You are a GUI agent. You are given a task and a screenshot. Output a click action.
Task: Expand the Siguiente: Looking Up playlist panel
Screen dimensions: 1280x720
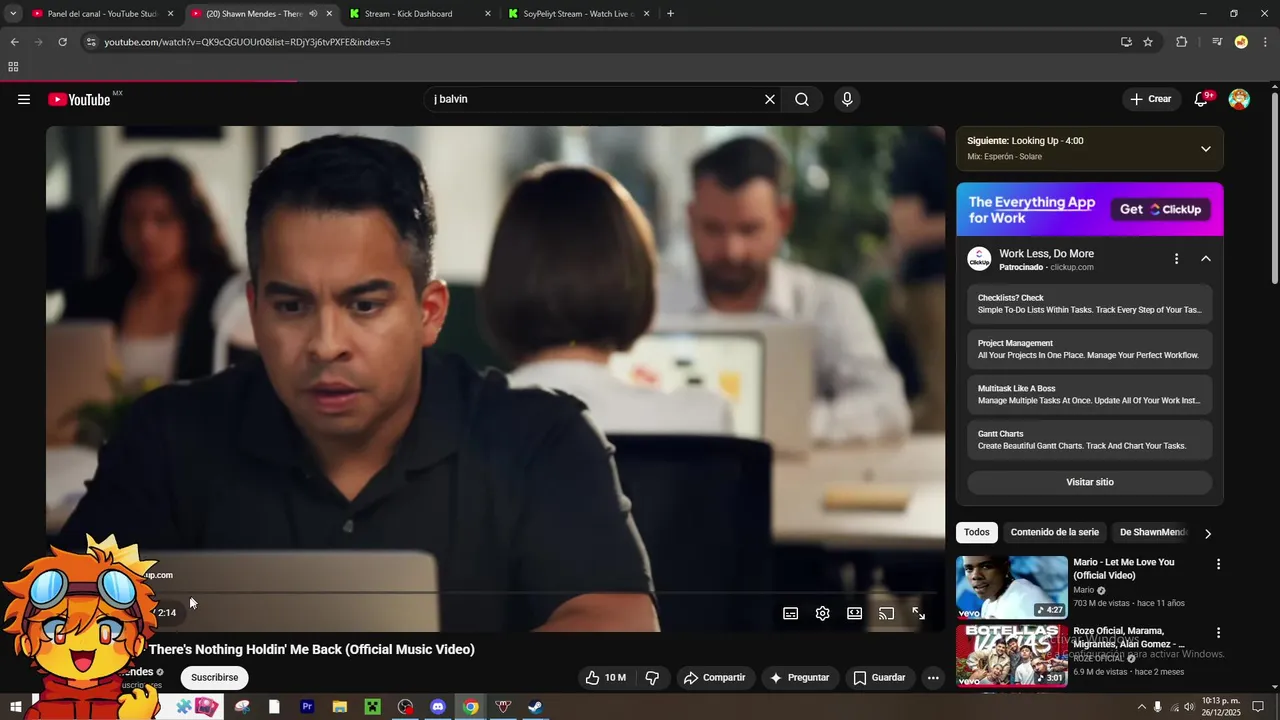click(1205, 148)
